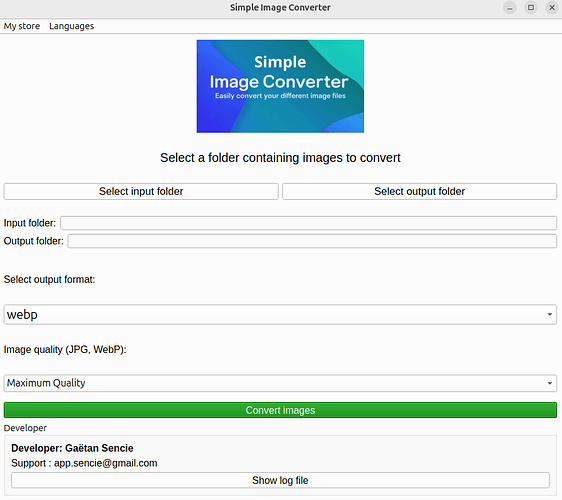
Task: Open the Languages menu
Action: (71, 26)
